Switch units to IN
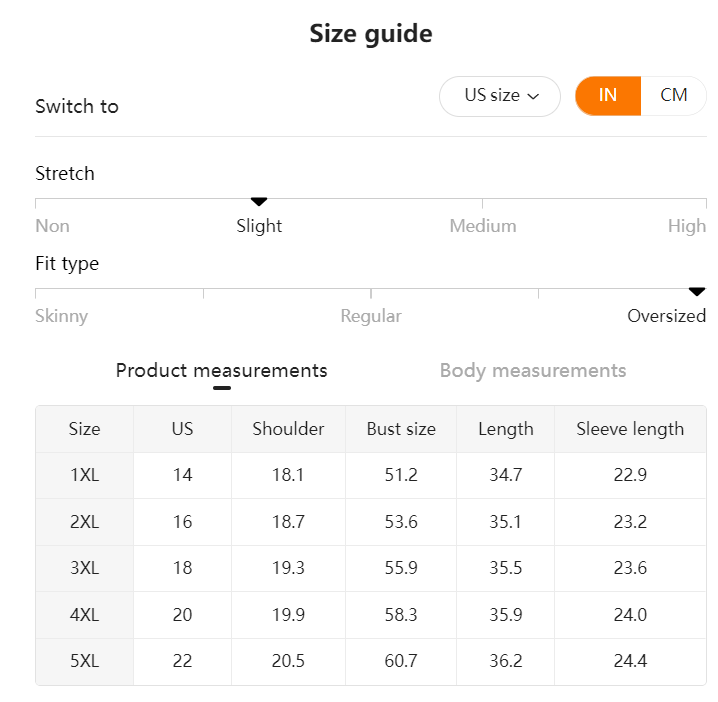This screenshot has width=718, height=702. [x=607, y=96]
